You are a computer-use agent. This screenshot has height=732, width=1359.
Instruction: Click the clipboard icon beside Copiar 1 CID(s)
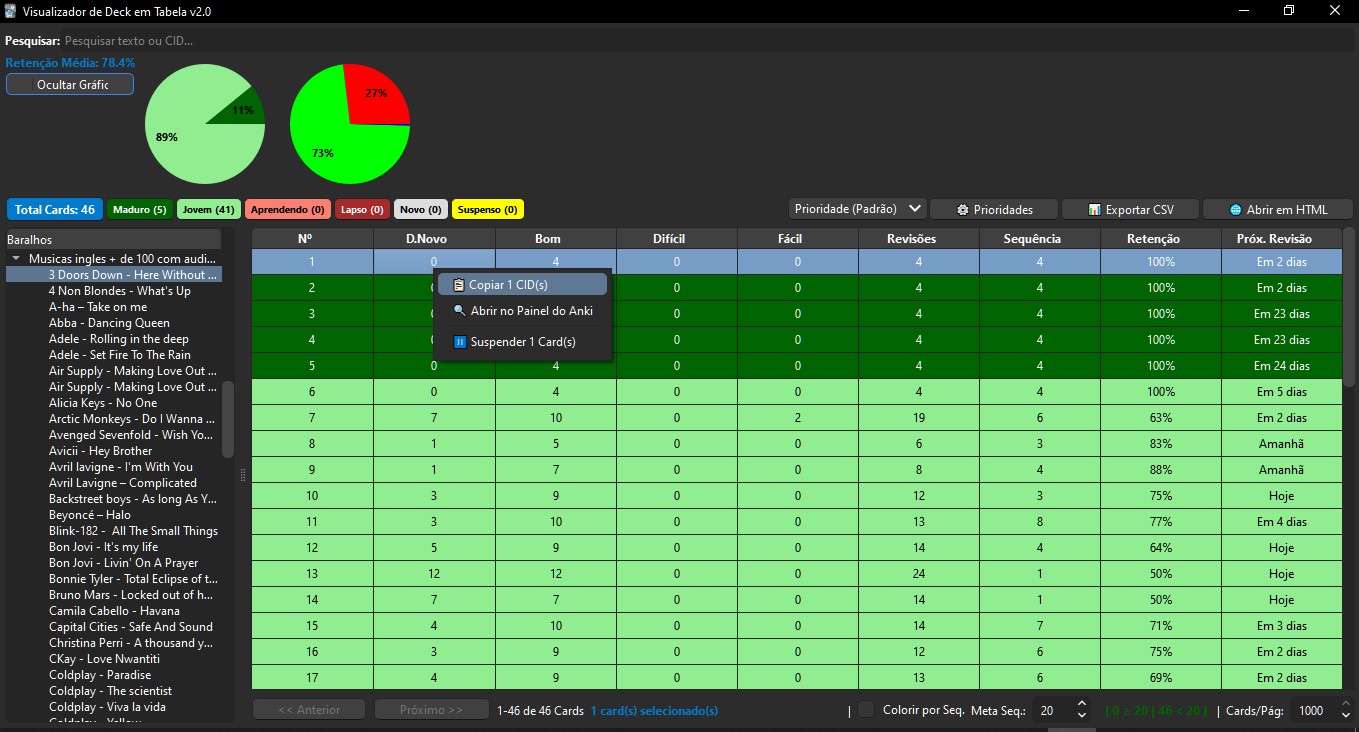click(459, 285)
